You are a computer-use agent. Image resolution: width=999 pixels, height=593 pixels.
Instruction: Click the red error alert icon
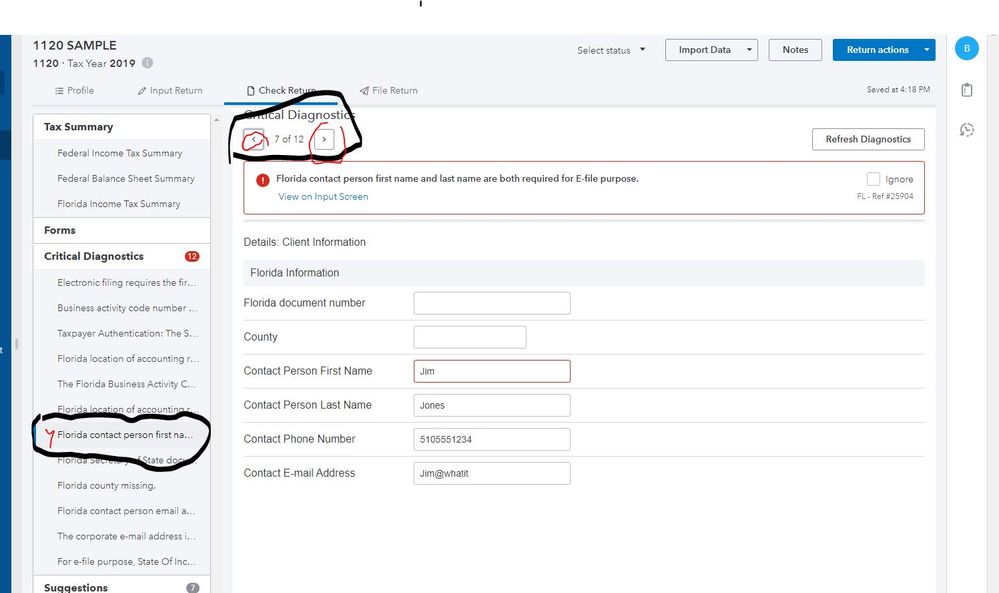tap(263, 180)
